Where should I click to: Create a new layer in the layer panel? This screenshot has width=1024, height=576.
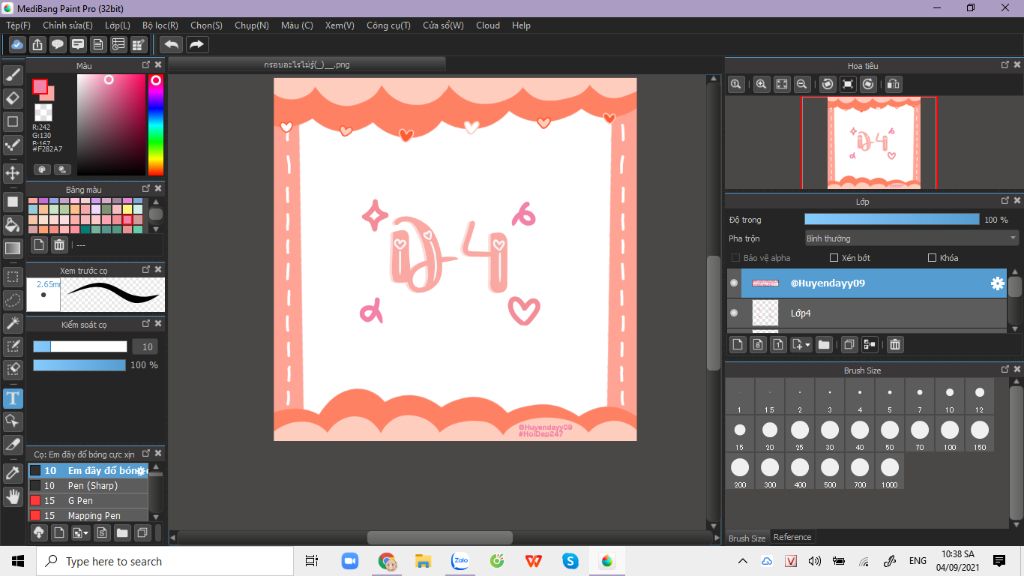tap(737, 345)
